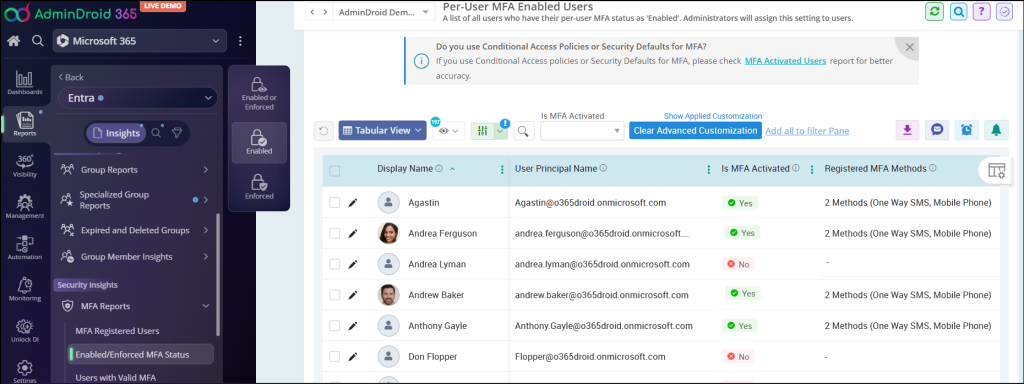Click the green refresh icon at top right

[935, 12]
